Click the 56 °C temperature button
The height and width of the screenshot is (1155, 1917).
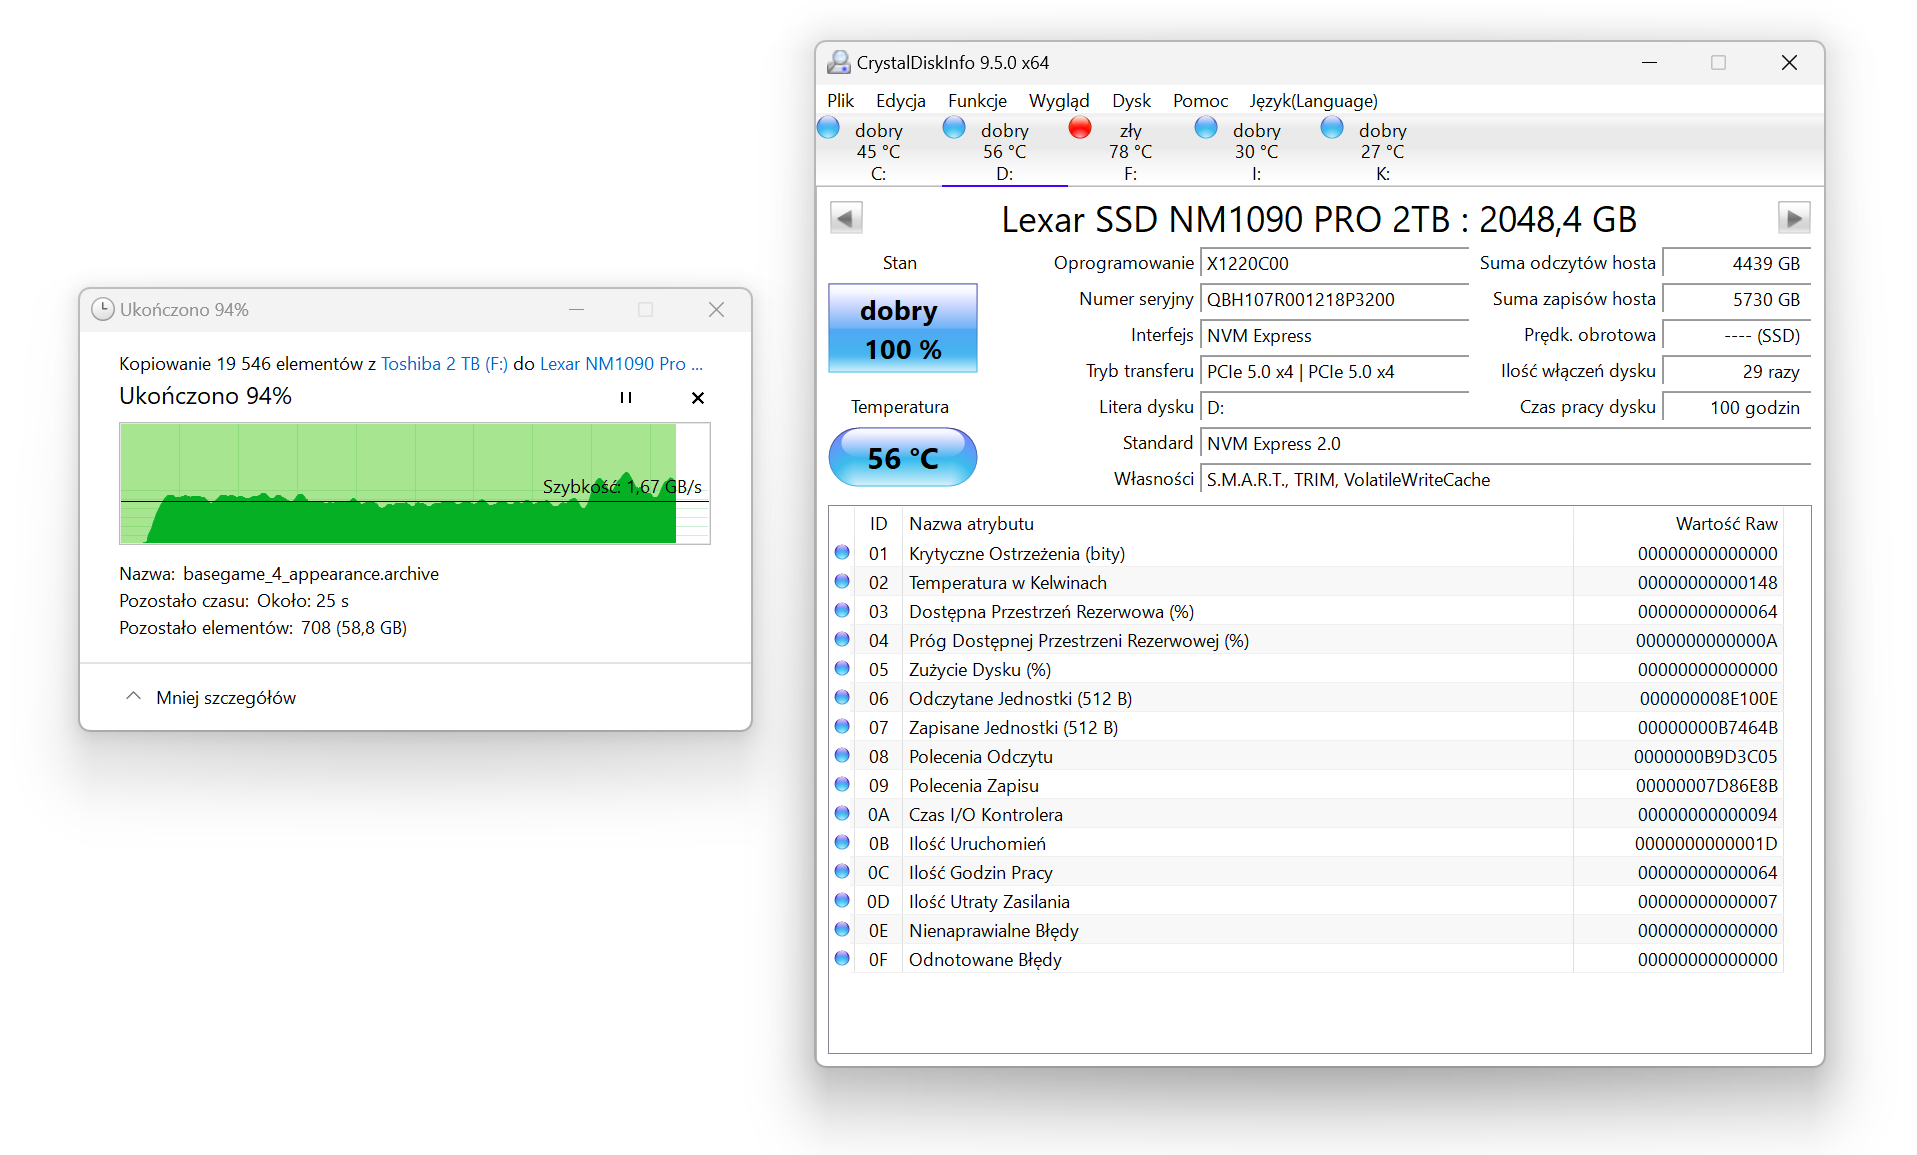tap(902, 458)
